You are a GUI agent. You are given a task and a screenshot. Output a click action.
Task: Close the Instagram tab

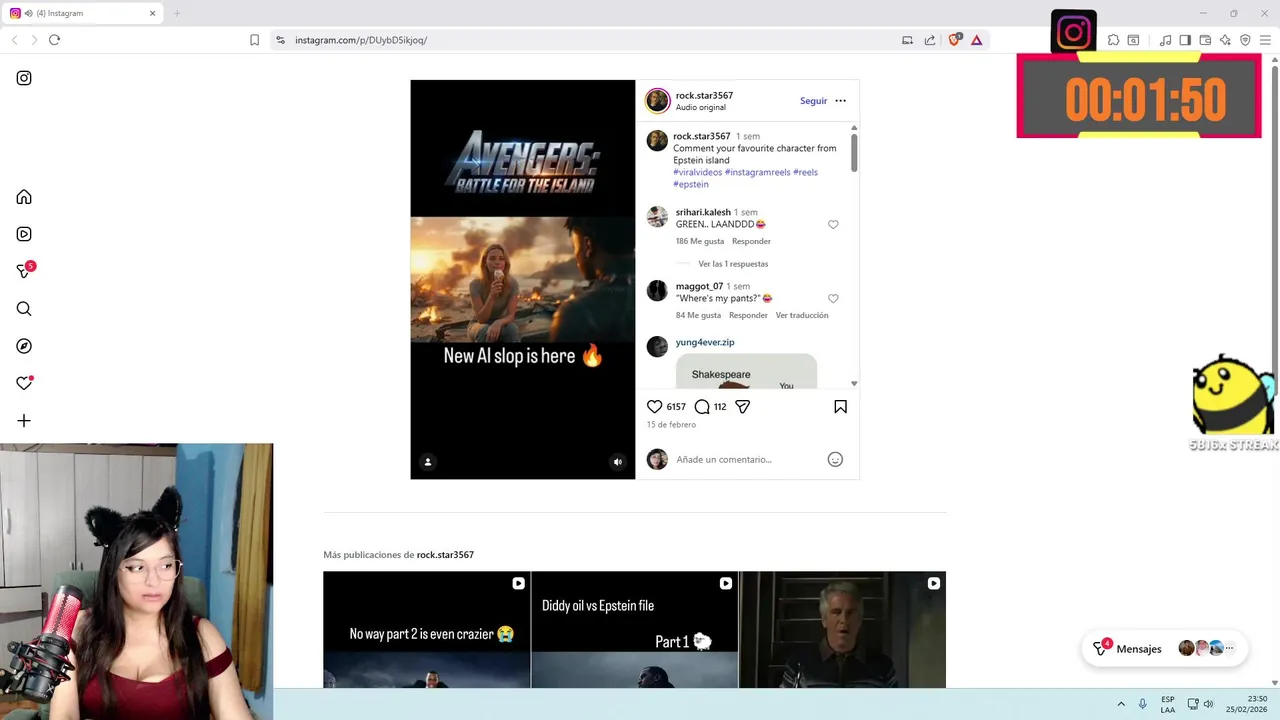pos(152,13)
